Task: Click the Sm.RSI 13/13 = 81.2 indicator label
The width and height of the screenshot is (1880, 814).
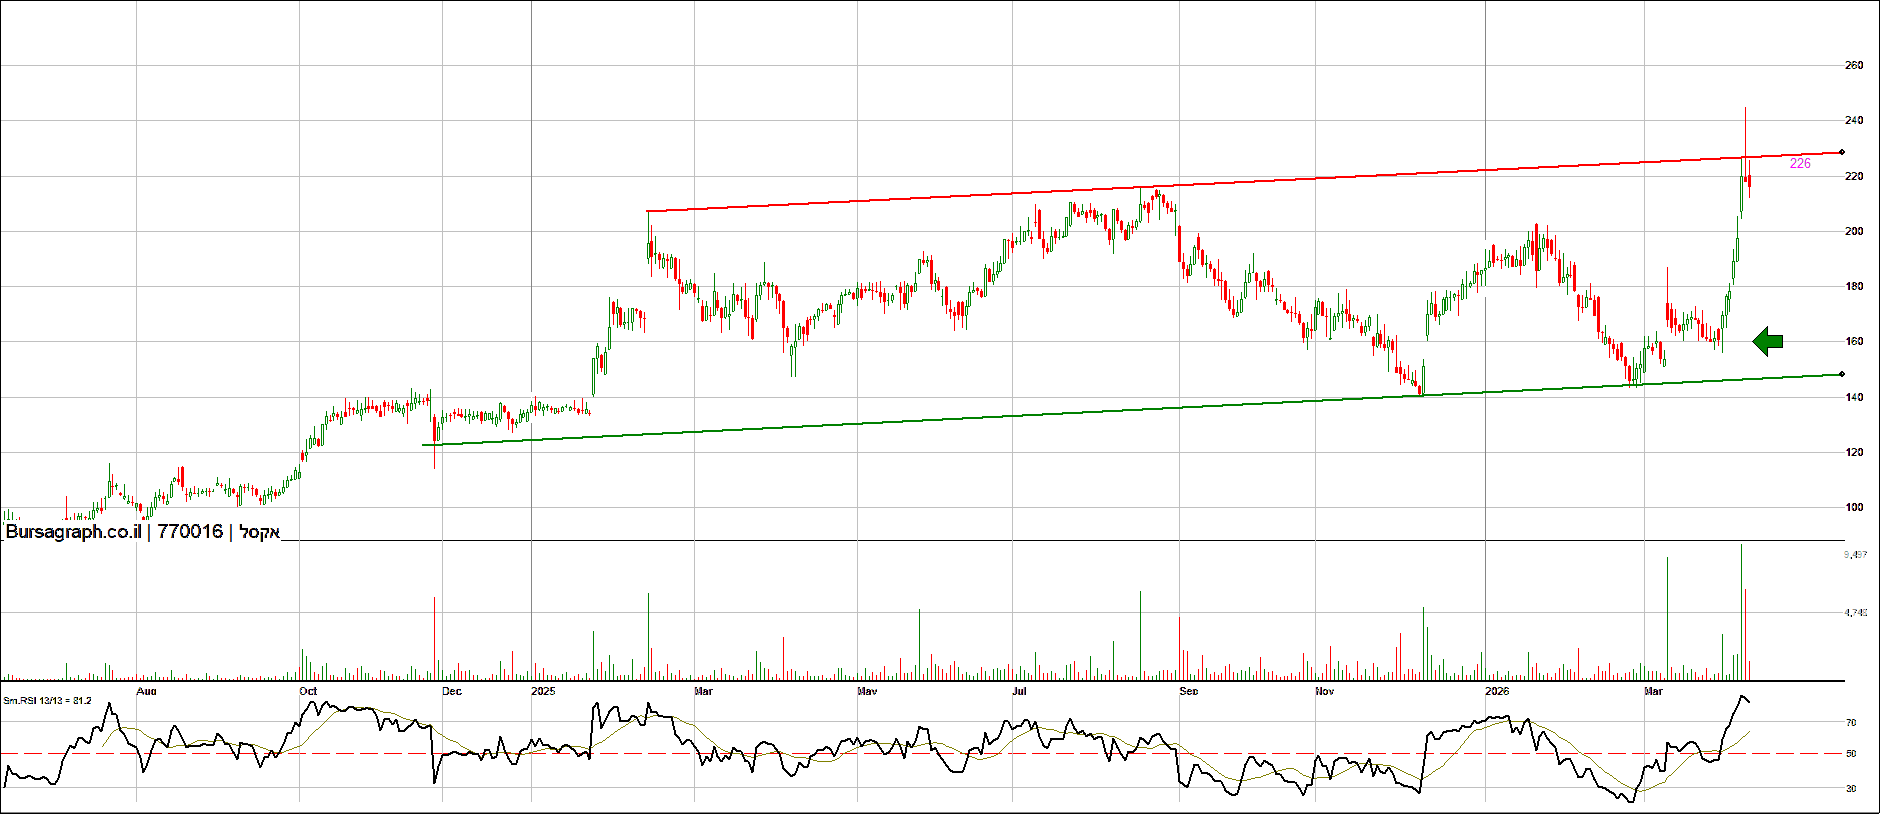Action: (47, 701)
